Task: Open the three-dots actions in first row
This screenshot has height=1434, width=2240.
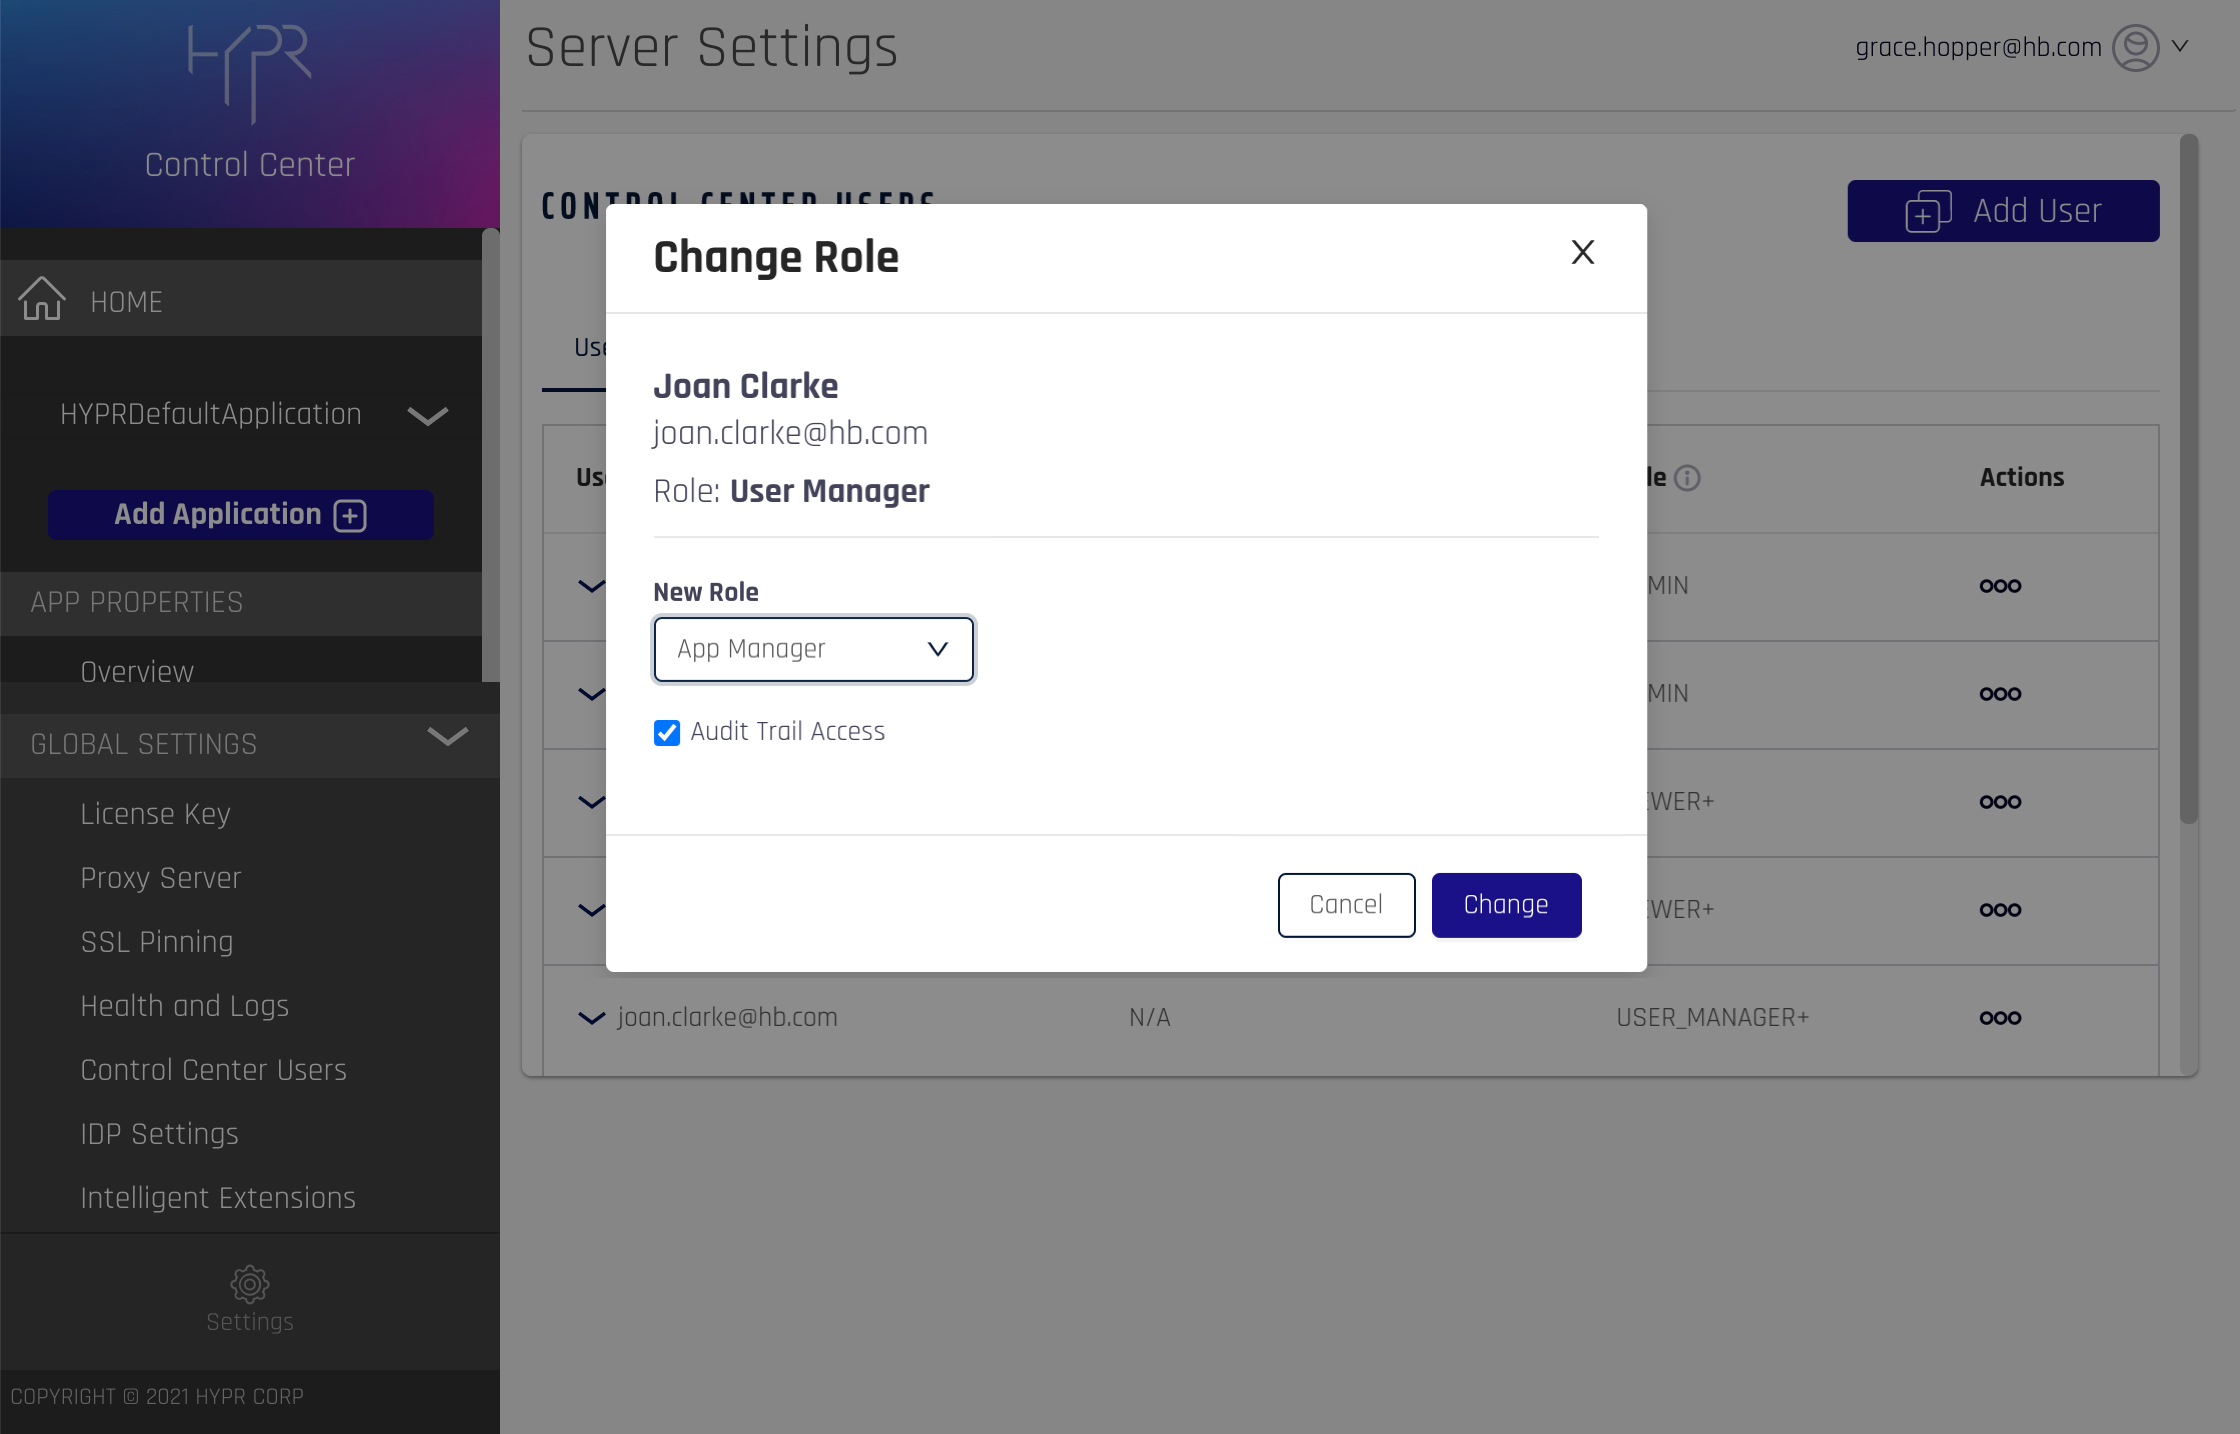Action: (x=2000, y=586)
